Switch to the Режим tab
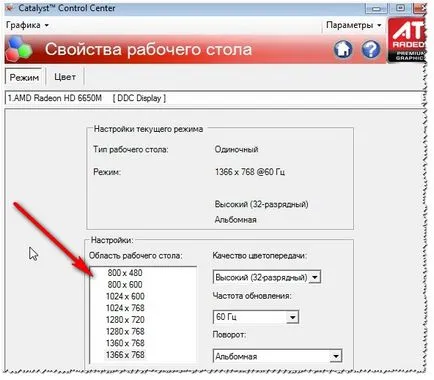 [x=24, y=77]
